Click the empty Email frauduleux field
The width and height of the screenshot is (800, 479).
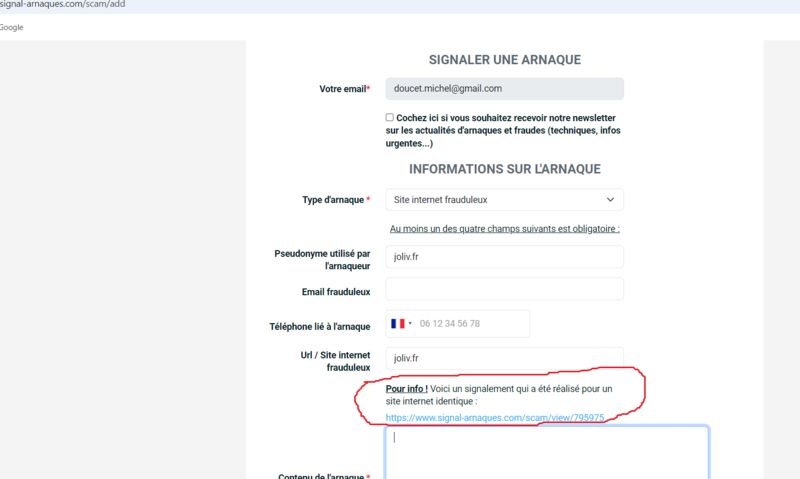[x=504, y=290]
